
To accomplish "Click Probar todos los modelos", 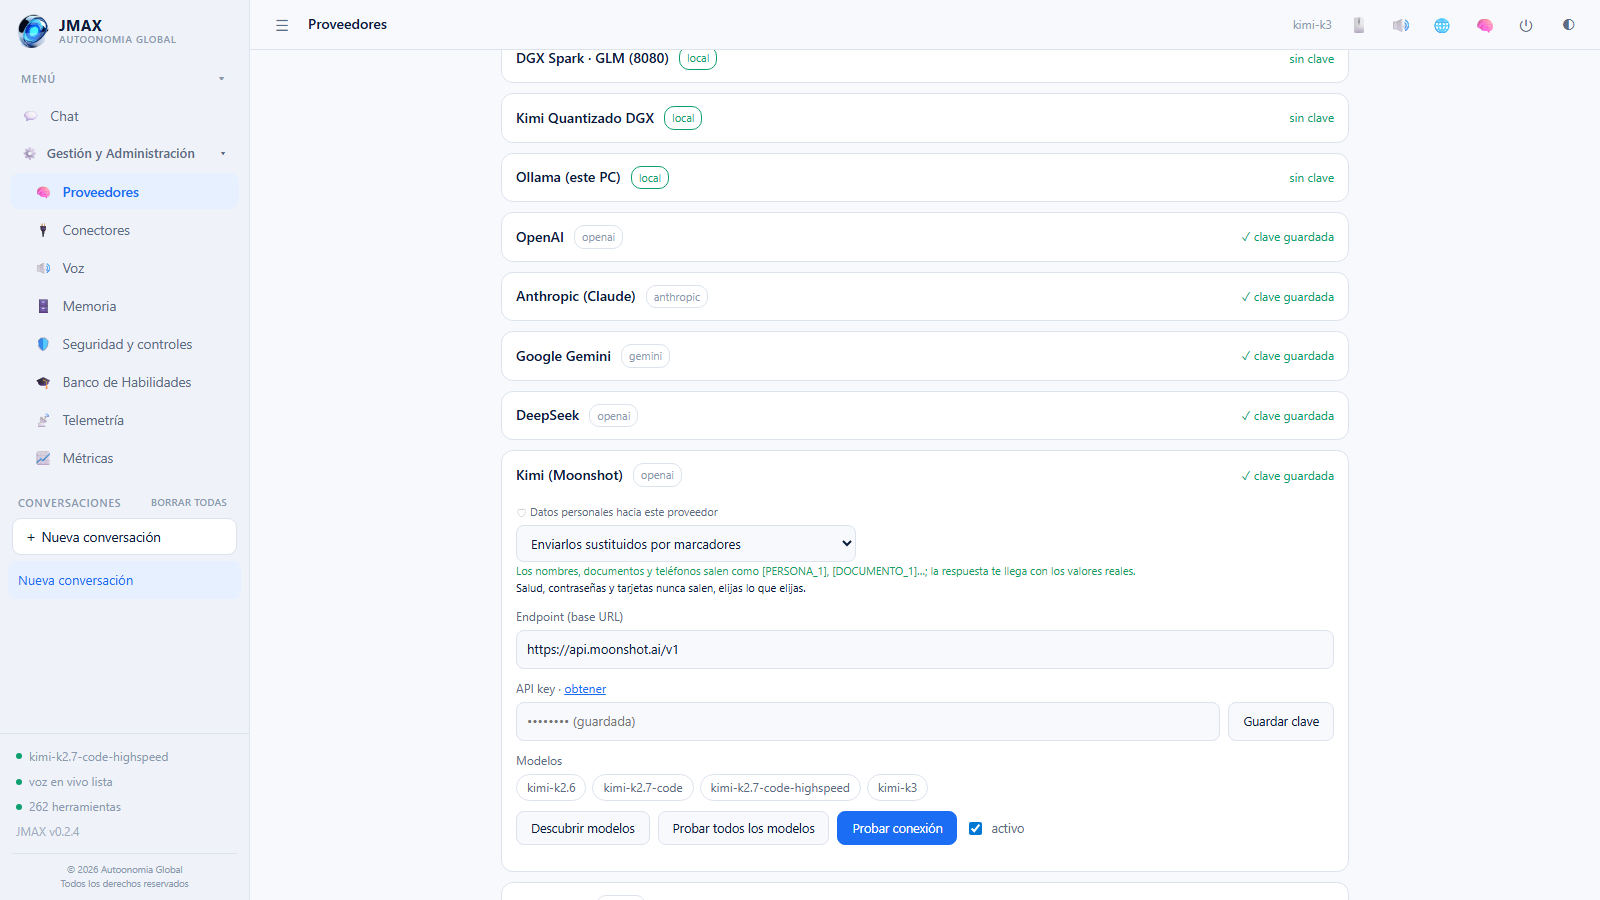I will [x=743, y=828].
